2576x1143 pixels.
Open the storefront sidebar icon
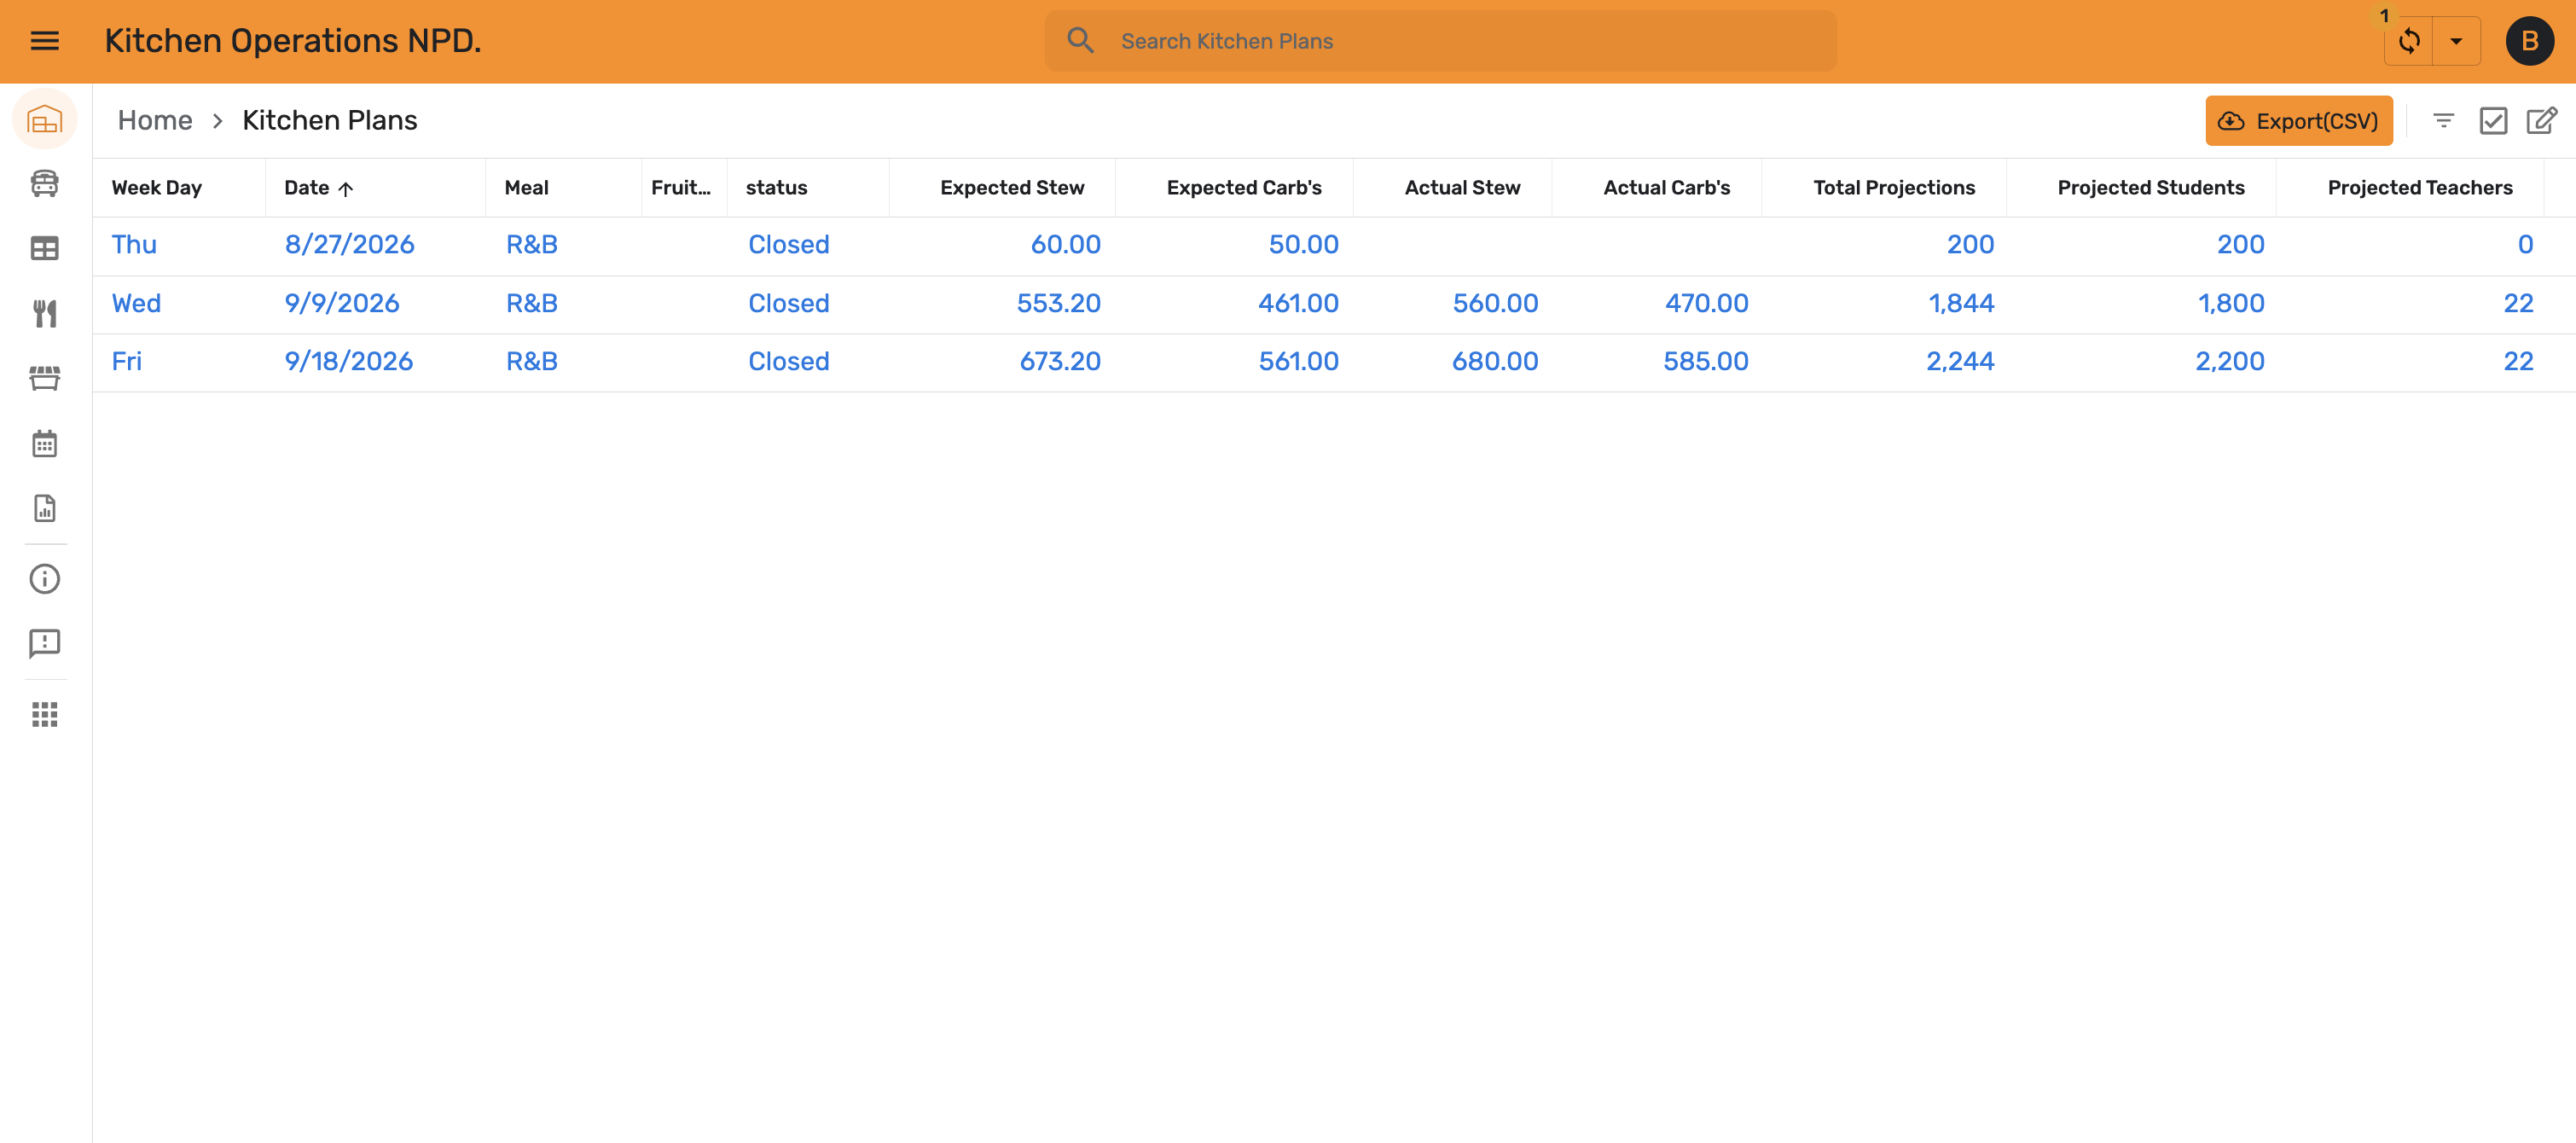(45, 378)
